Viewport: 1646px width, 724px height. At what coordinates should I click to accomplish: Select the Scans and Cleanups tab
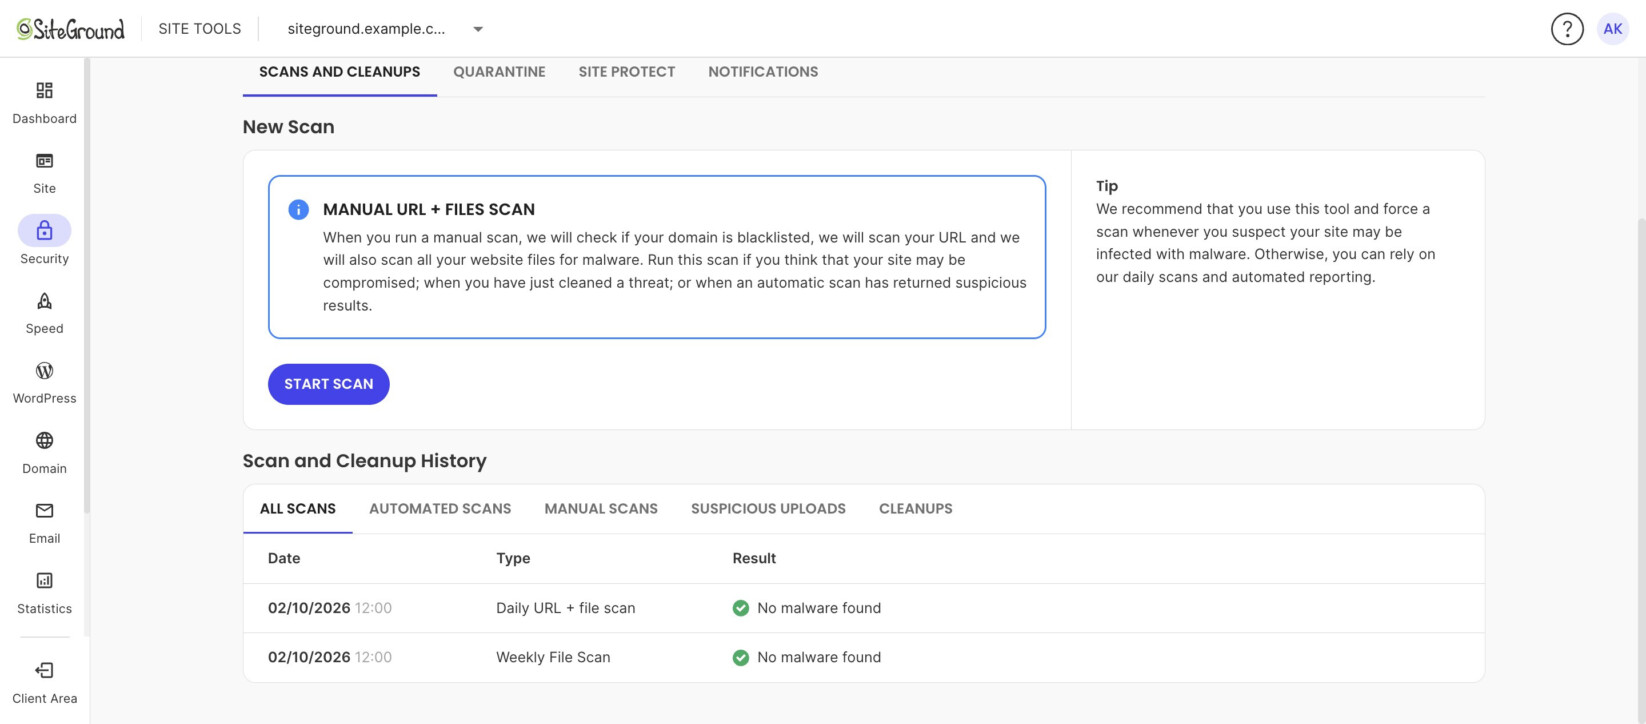coord(340,72)
